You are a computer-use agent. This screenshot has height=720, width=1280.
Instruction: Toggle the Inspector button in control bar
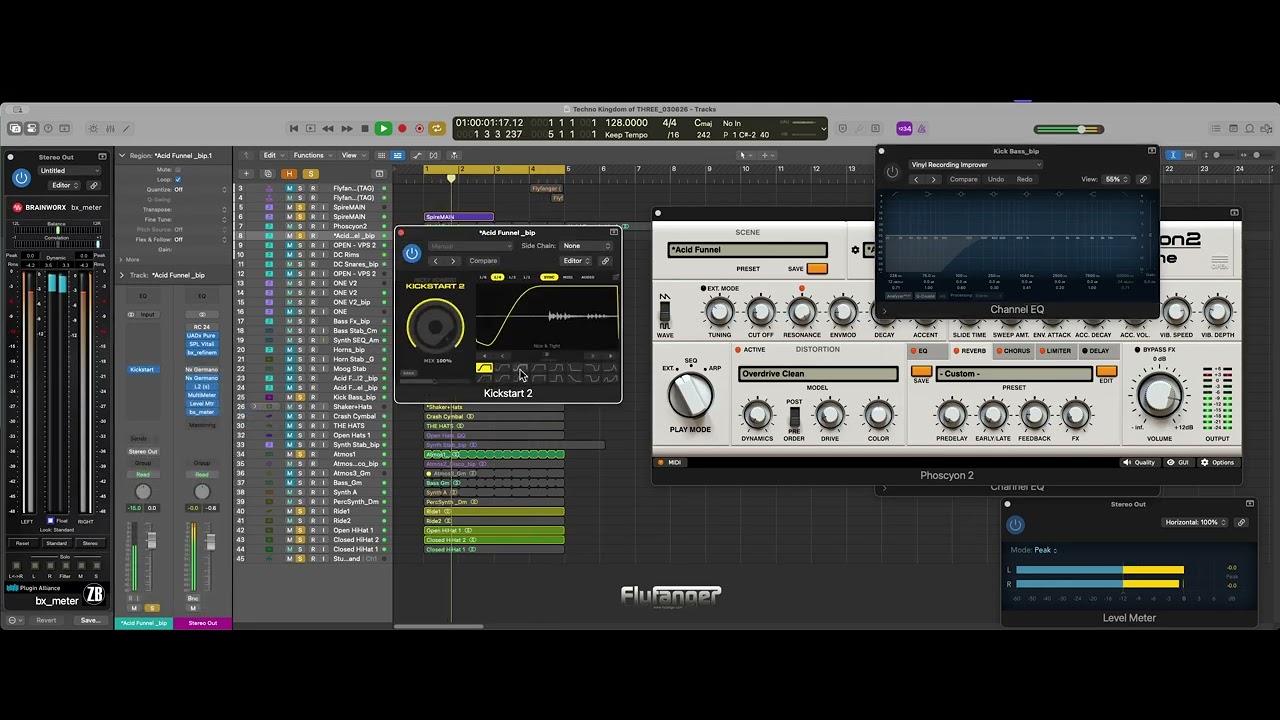pyautogui.click(x=31, y=128)
